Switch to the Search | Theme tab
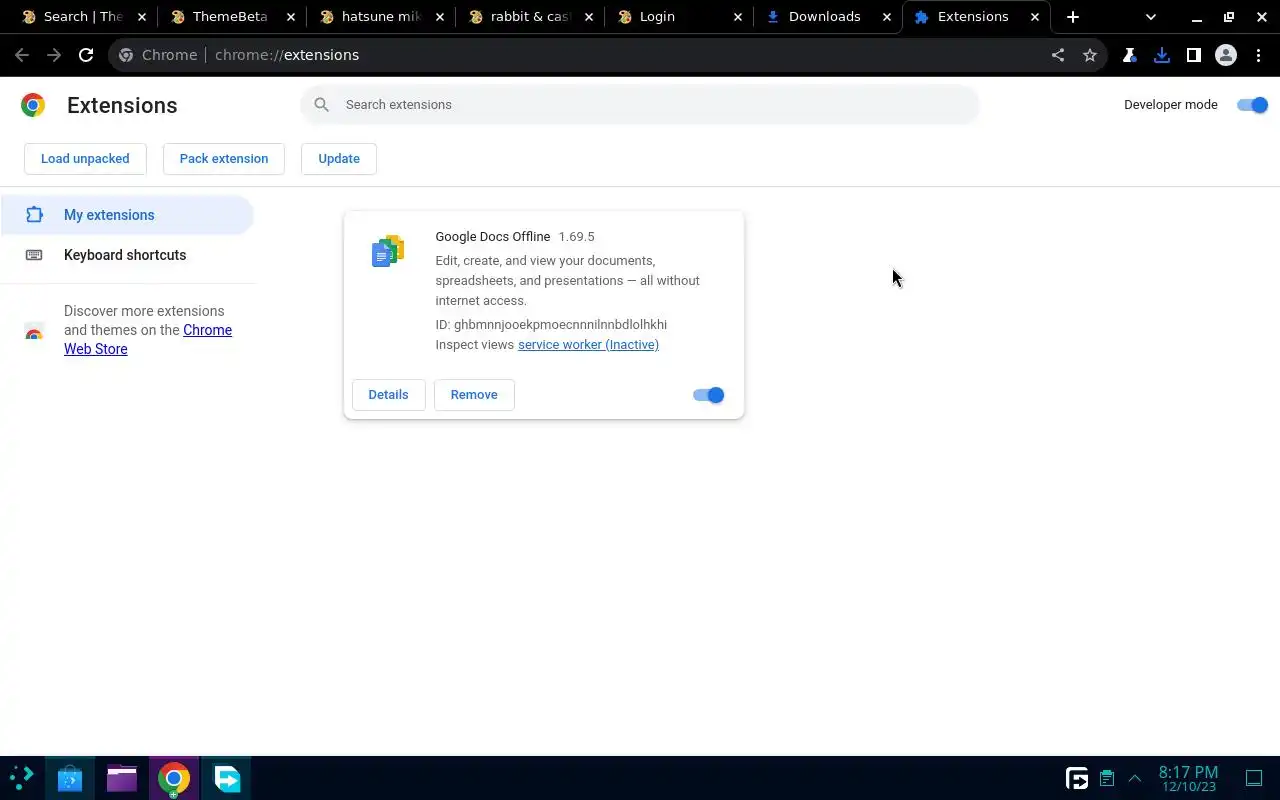 tap(84, 17)
